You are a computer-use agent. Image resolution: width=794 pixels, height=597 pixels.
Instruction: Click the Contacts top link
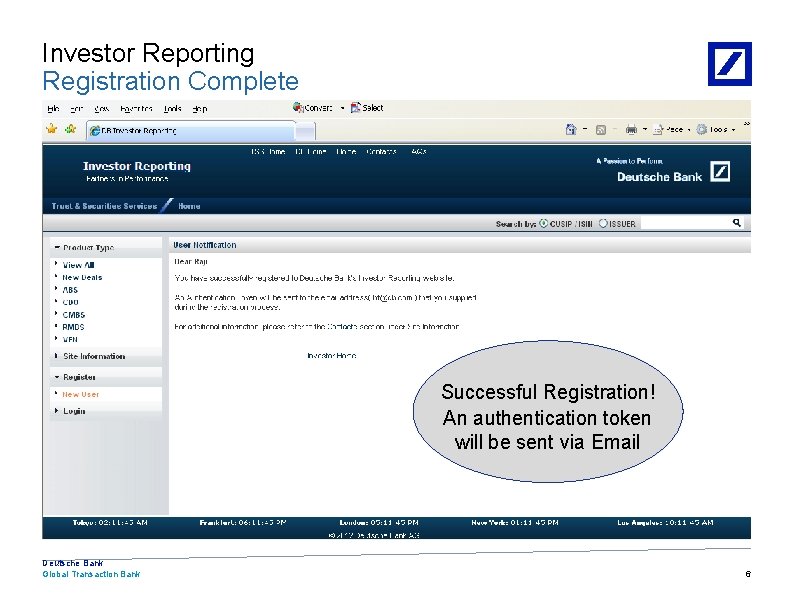tap(381, 151)
